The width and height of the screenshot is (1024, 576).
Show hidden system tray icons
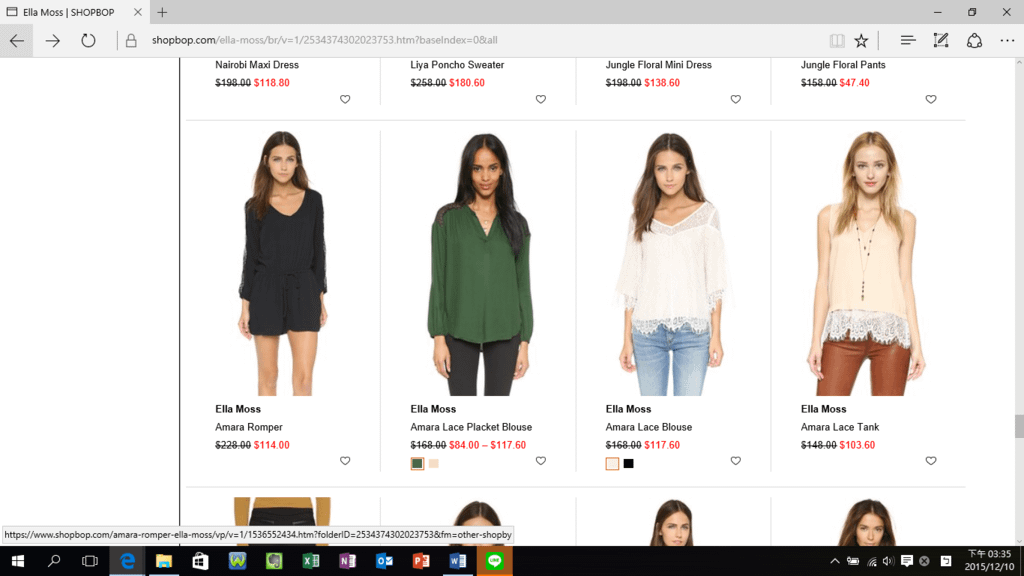click(835, 561)
